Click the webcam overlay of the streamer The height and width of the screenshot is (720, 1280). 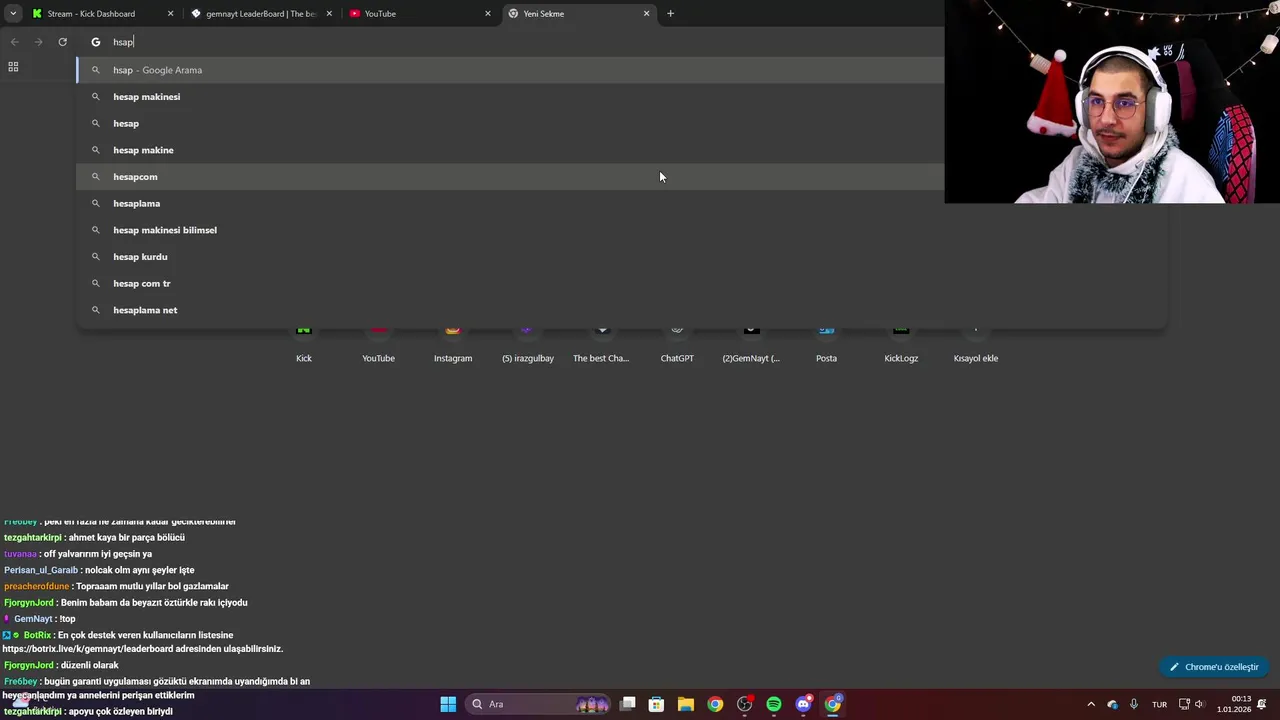(x=1112, y=102)
